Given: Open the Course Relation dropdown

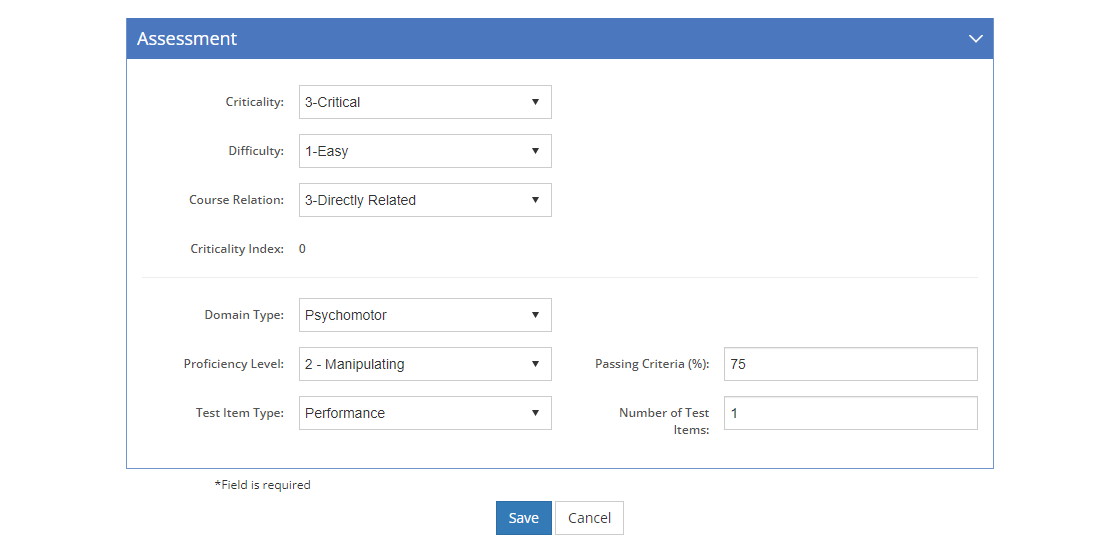Looking at the screenshot, I should coord(425,201).
